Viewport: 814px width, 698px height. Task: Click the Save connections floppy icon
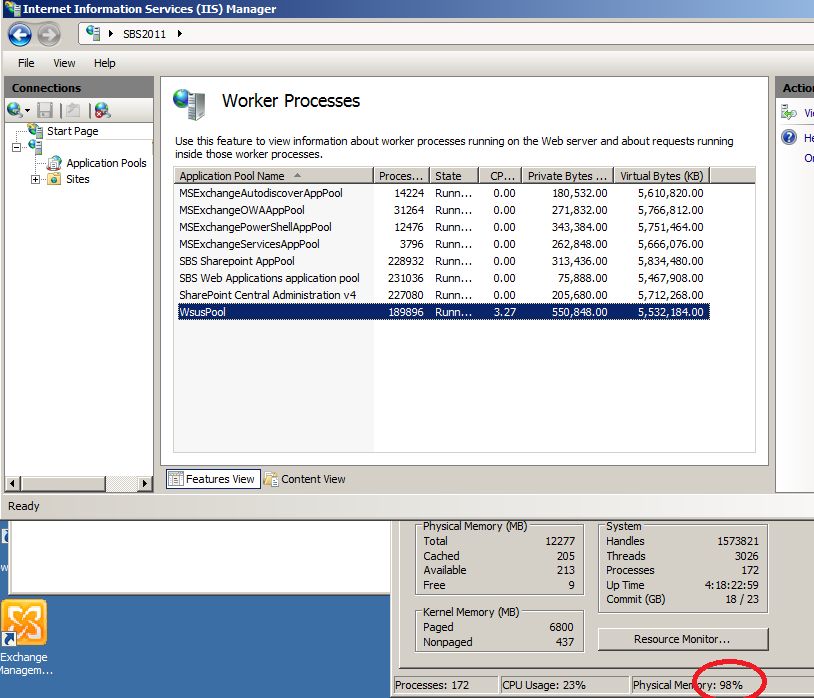tap(45, 110)
